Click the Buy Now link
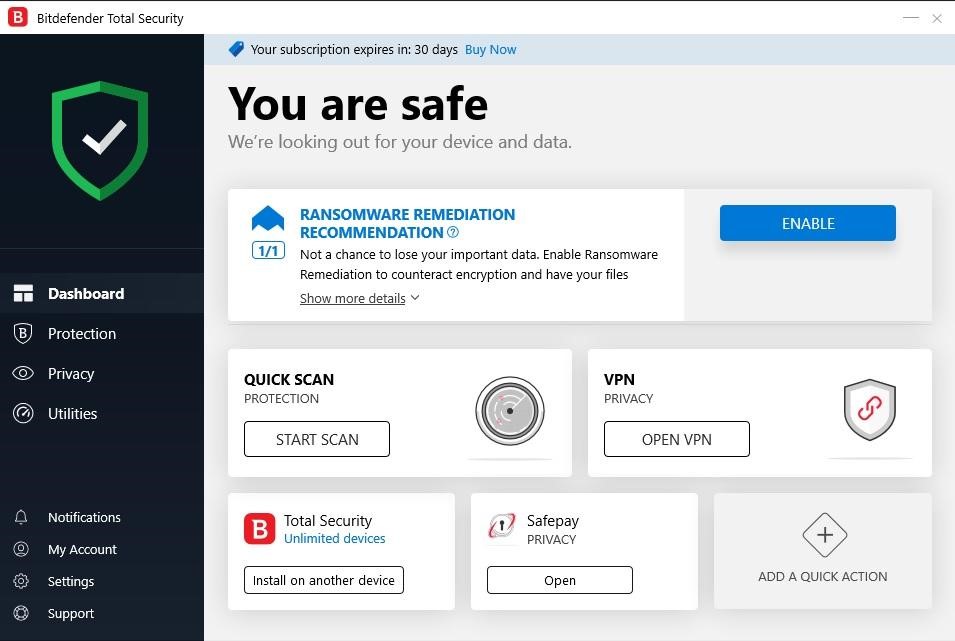 pos(490,49)
